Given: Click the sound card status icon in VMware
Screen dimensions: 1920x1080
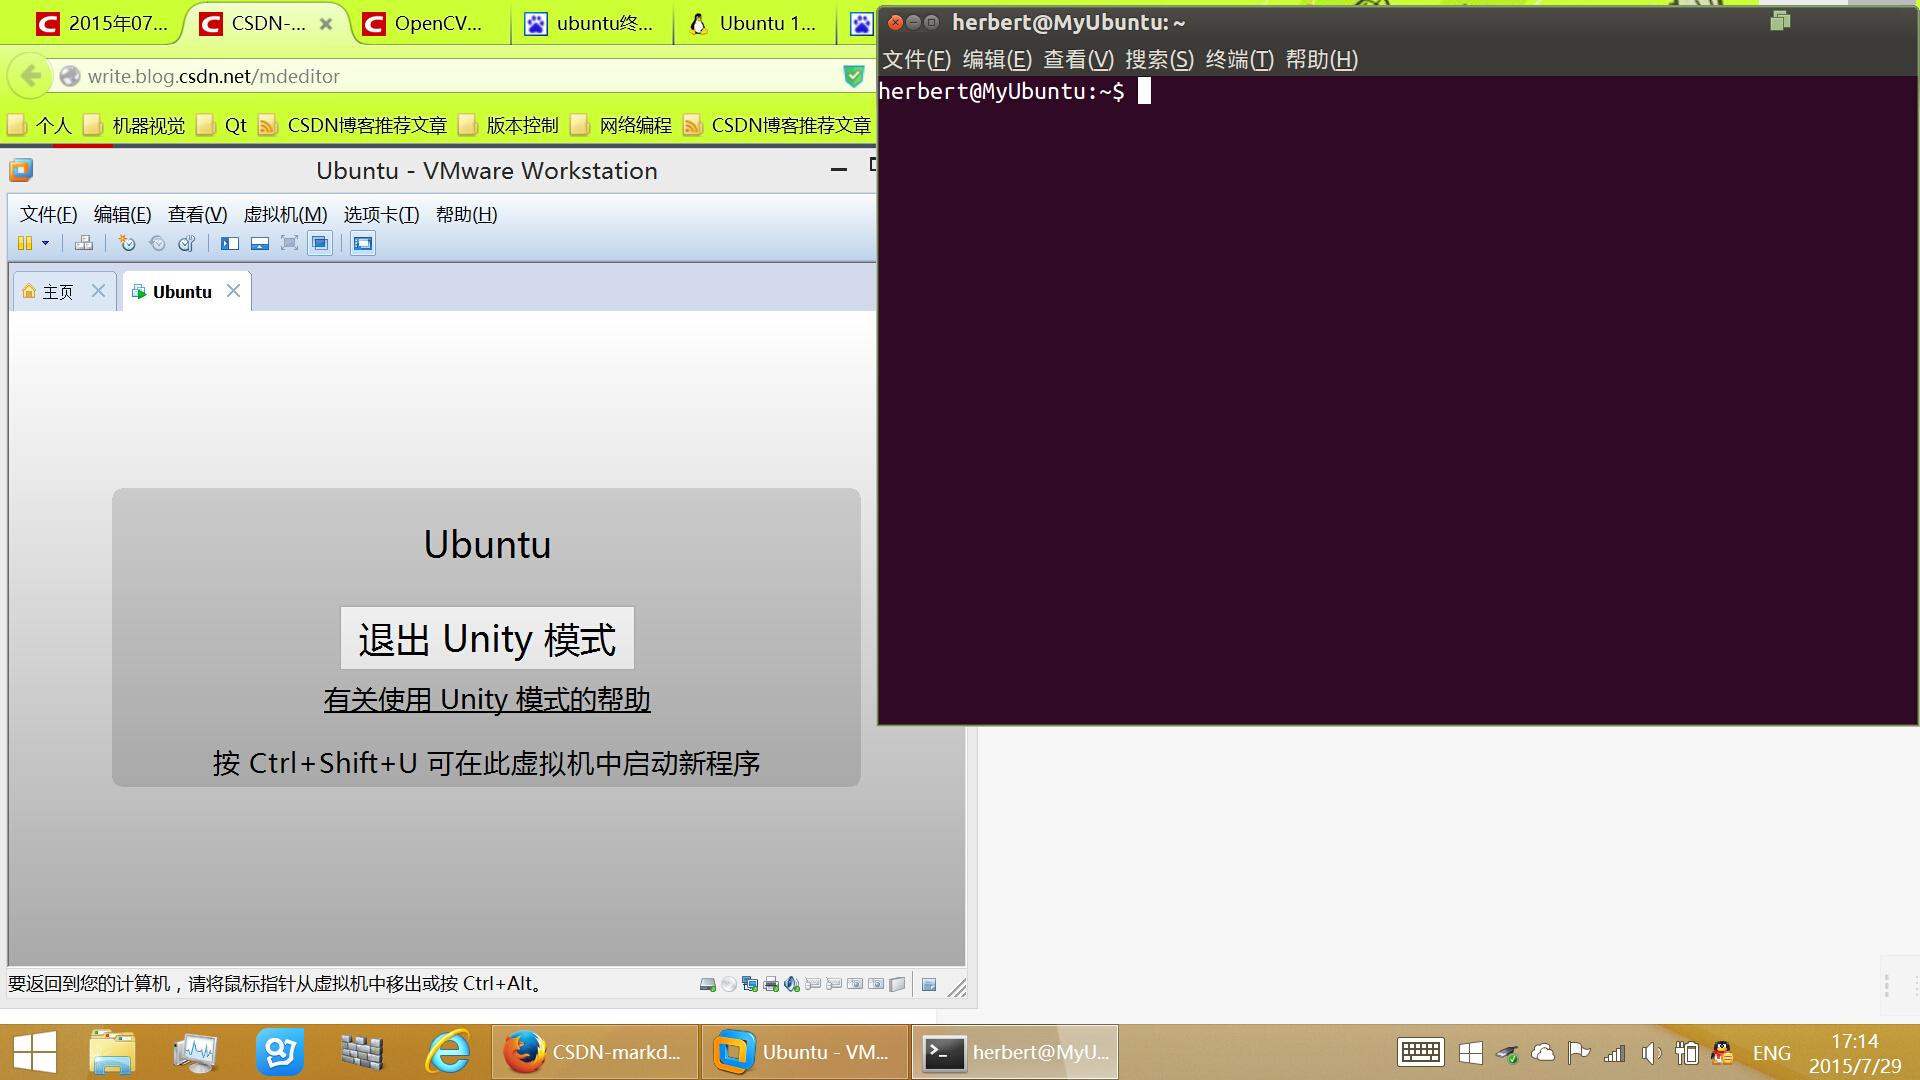Looking at the screenshot, I should 792,984.
